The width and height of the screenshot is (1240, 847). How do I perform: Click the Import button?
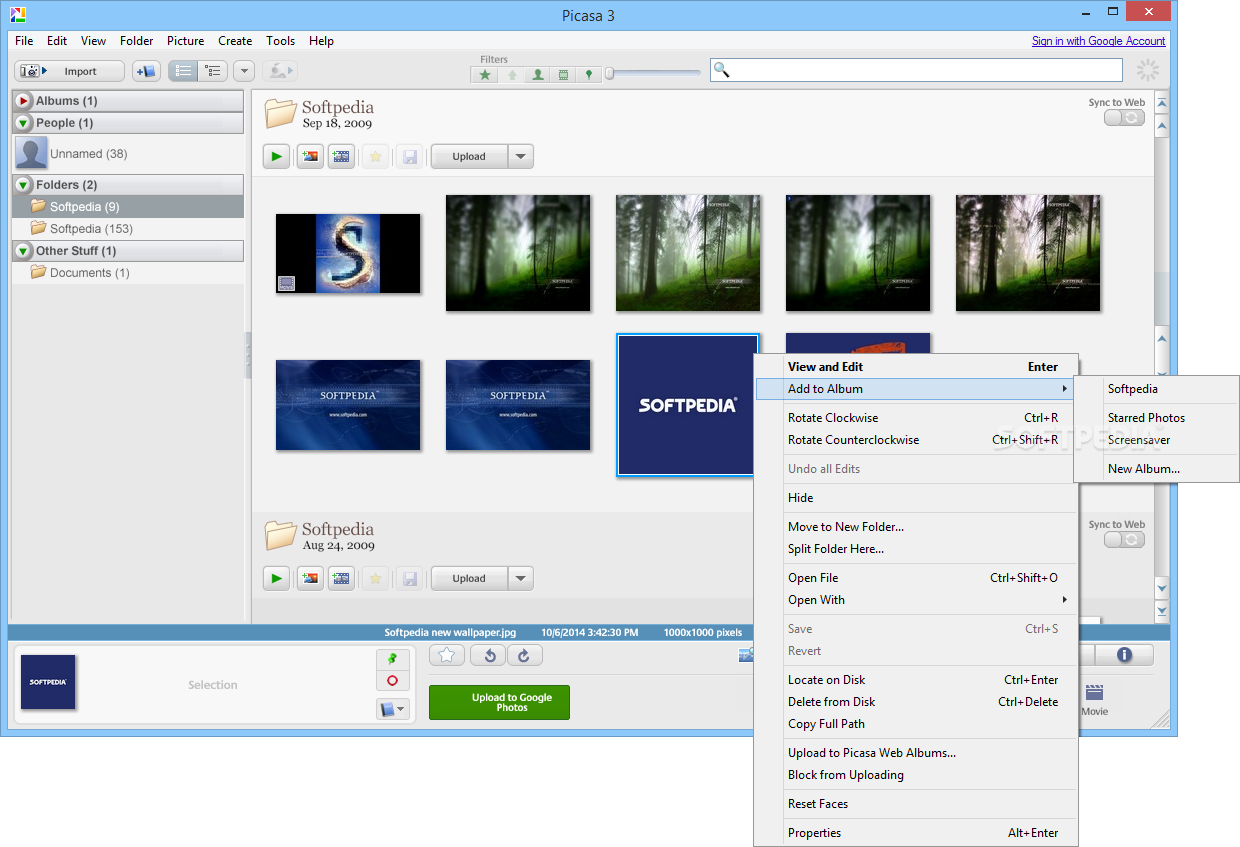point(69,71)
